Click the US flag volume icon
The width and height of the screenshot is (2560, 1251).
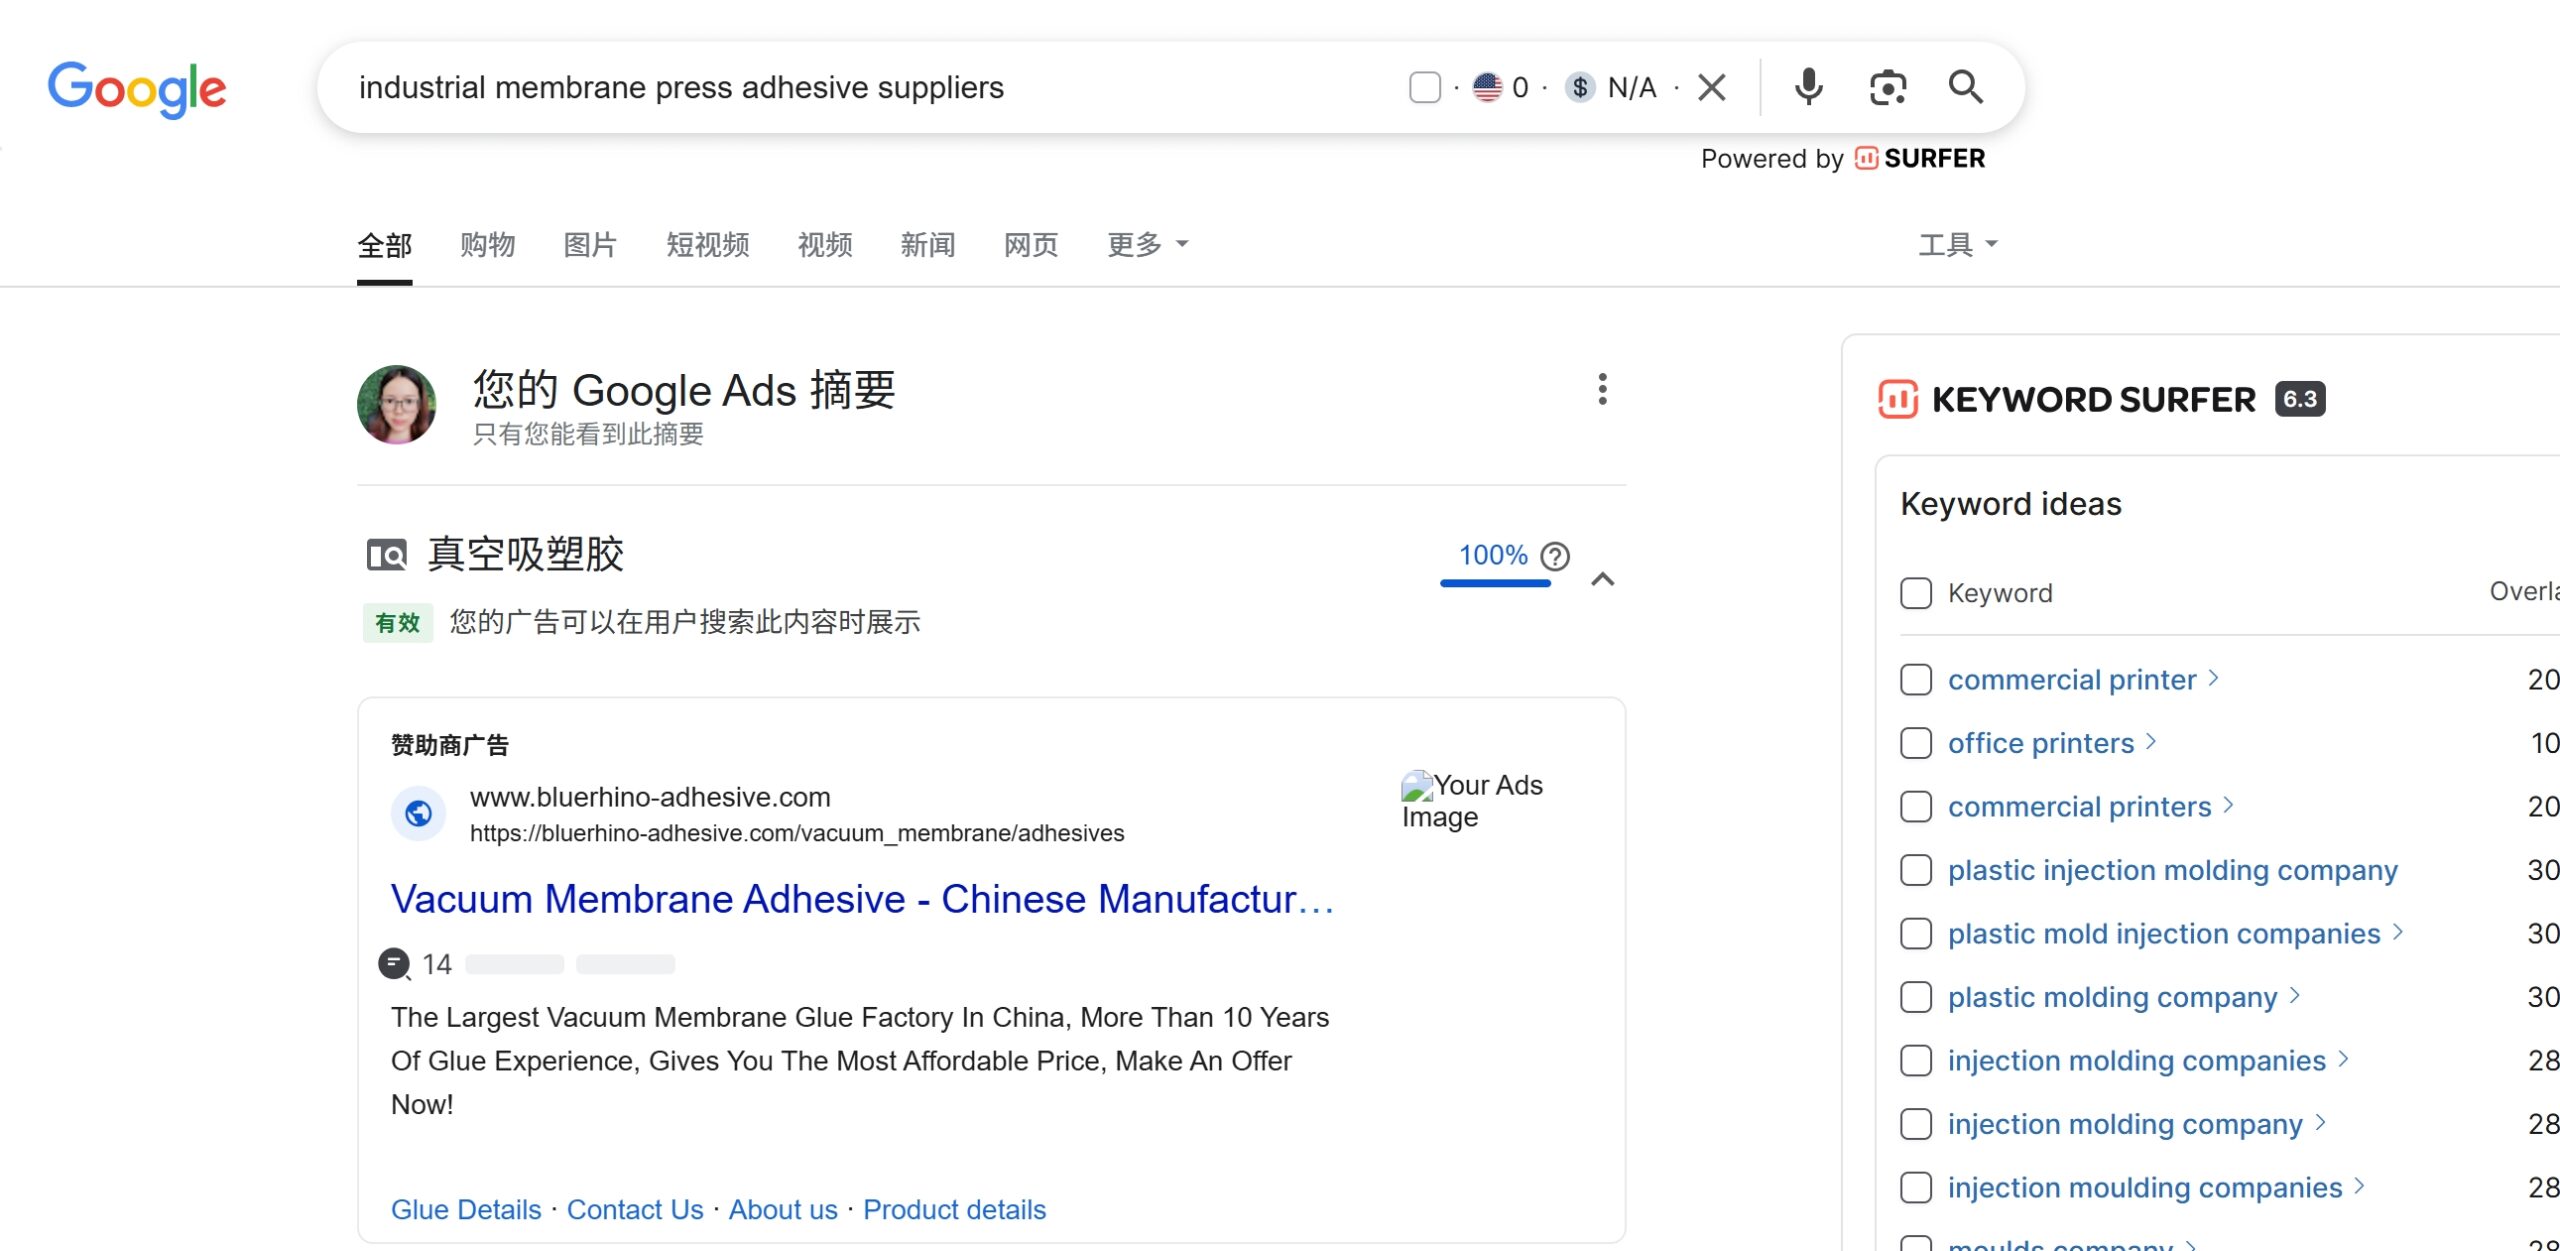(1487, 88)
